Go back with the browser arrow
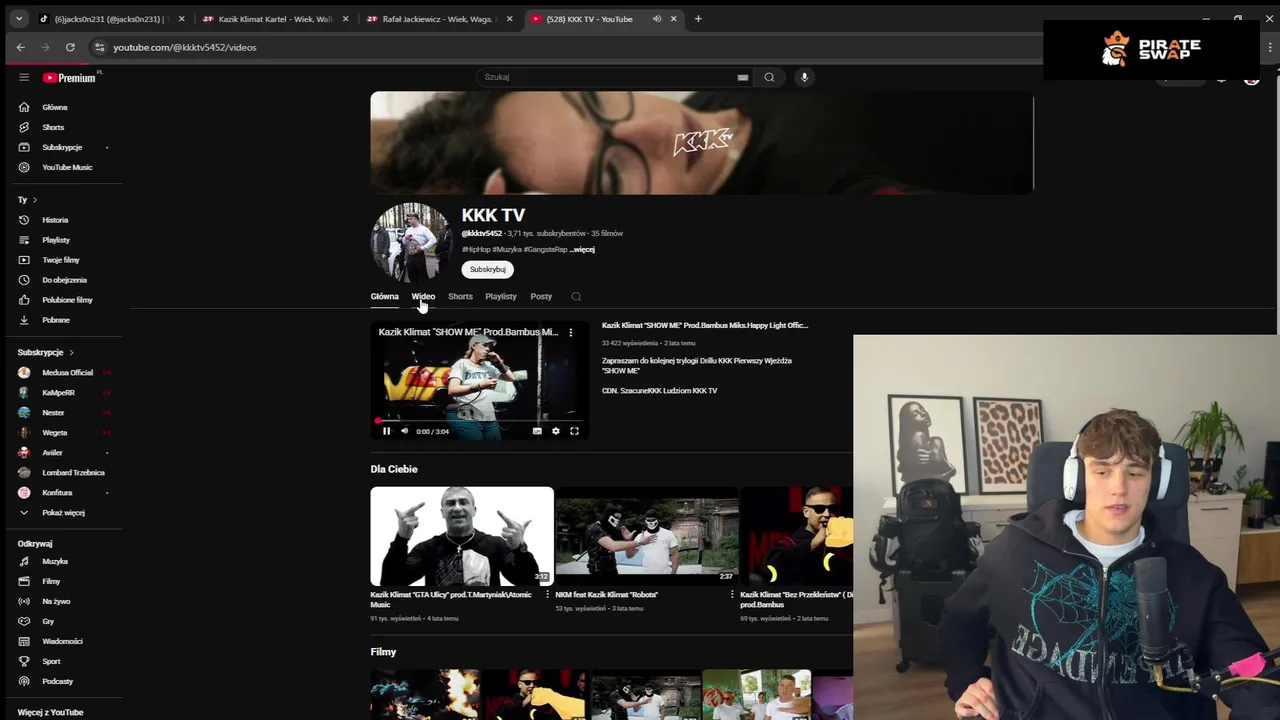 [x=20, y=47]
